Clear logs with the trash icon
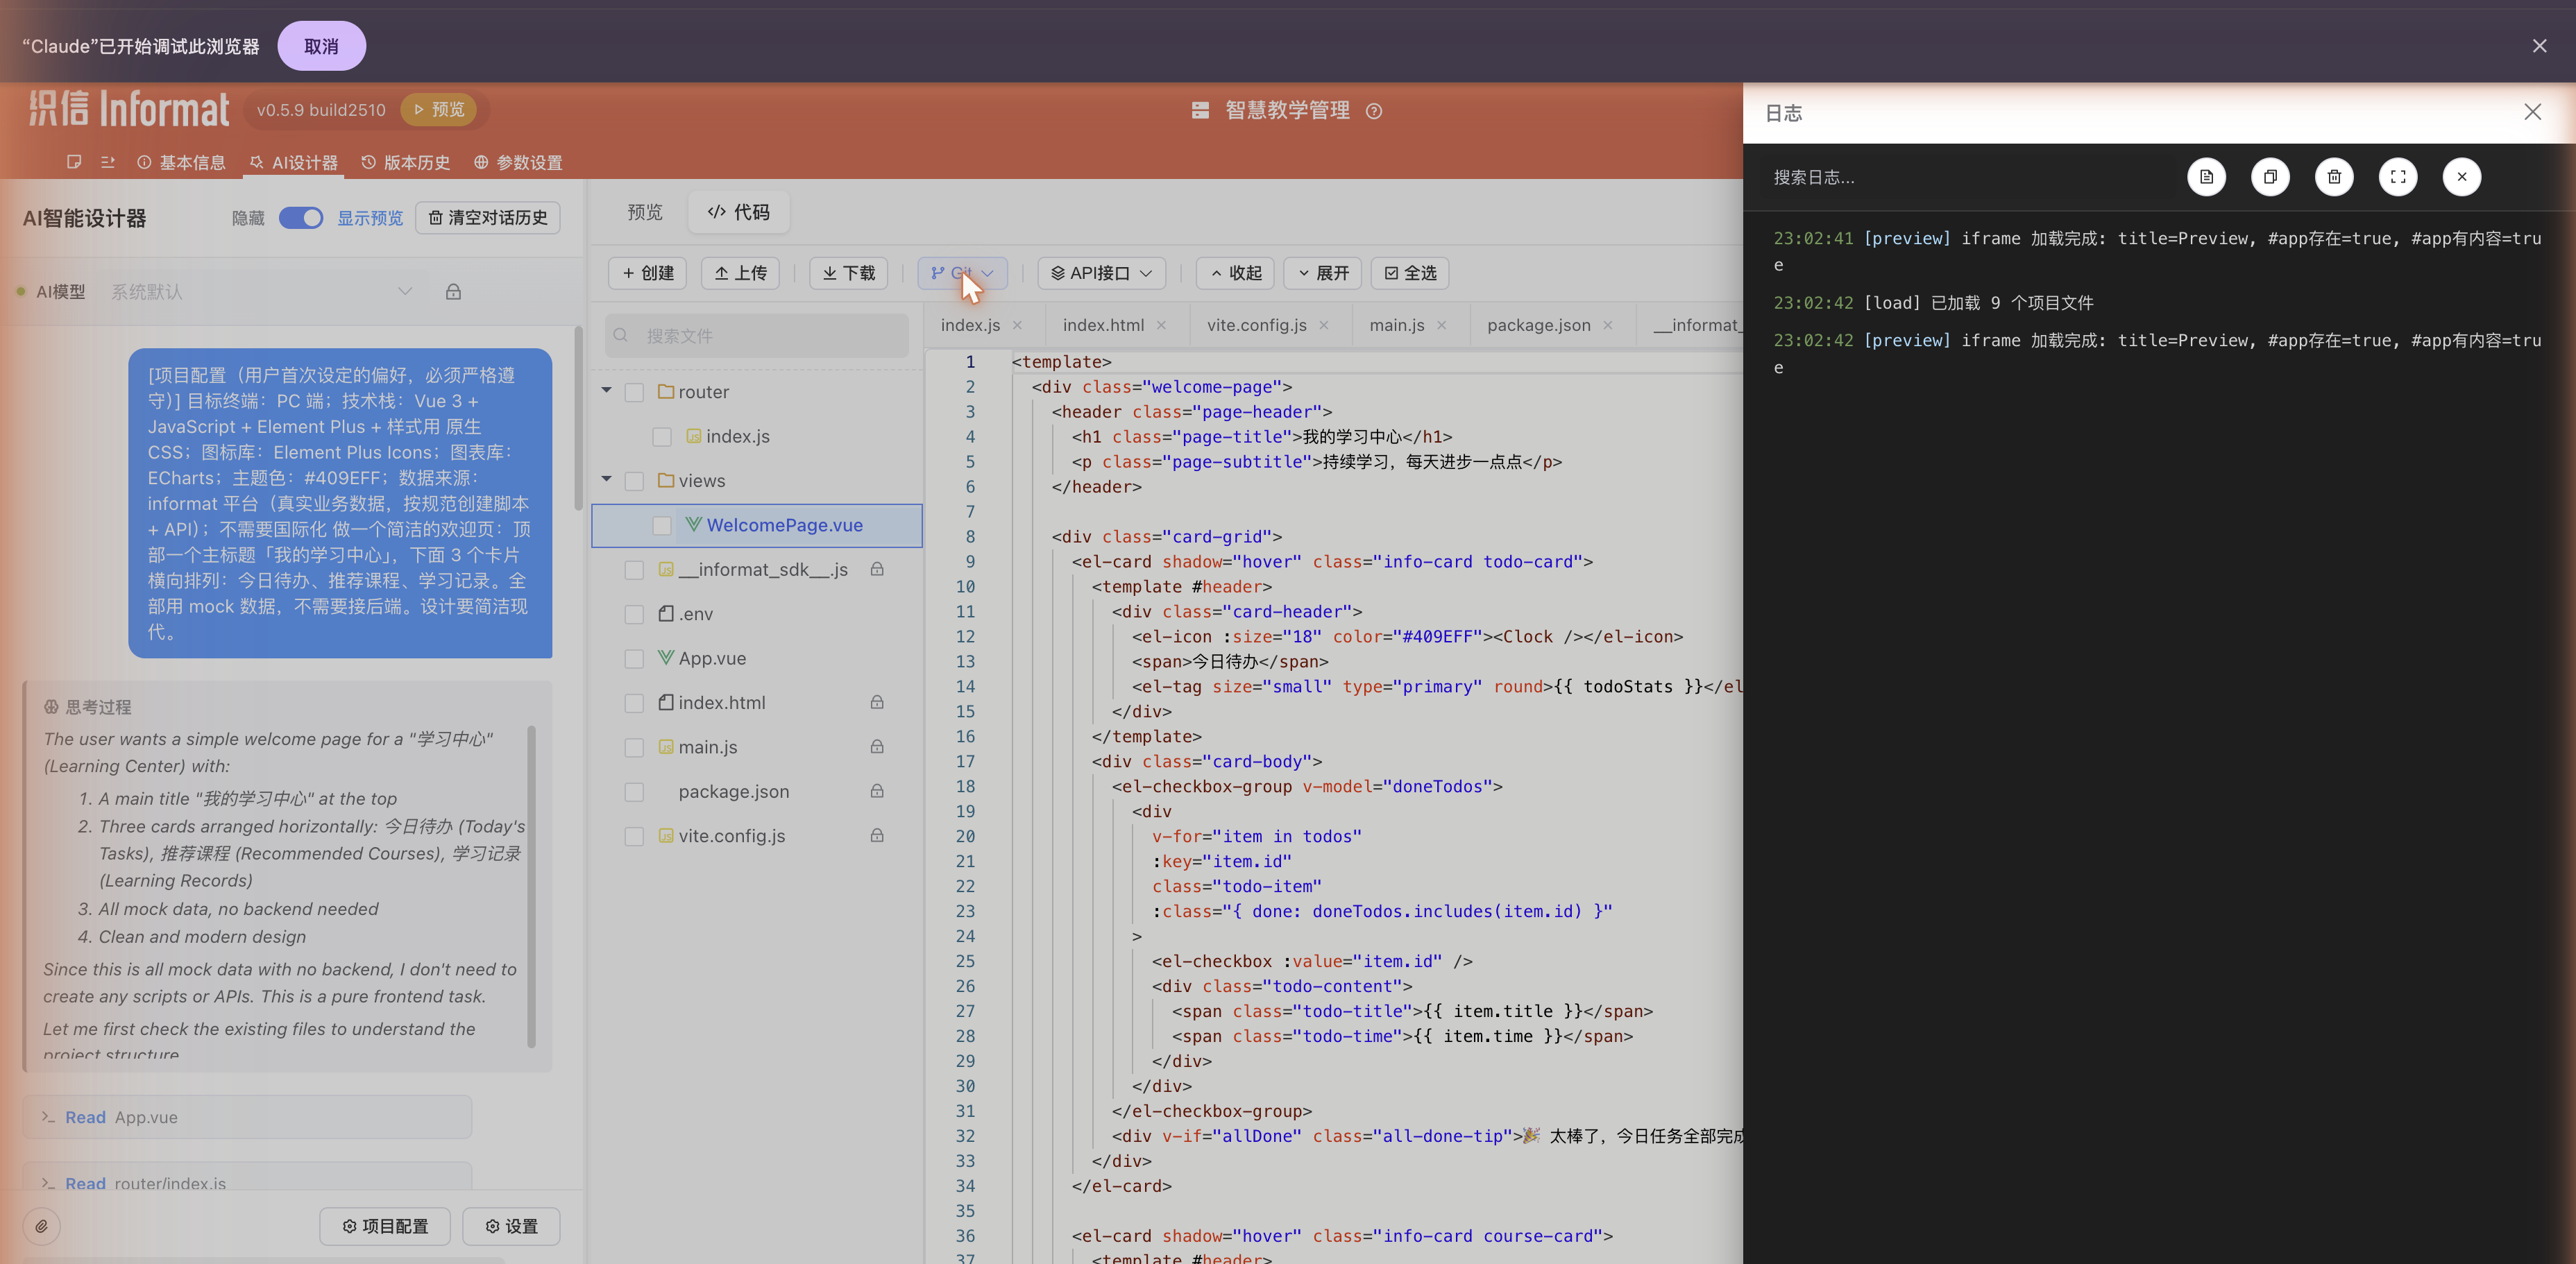2576x1264 pixels. (x=2334, y=177)
